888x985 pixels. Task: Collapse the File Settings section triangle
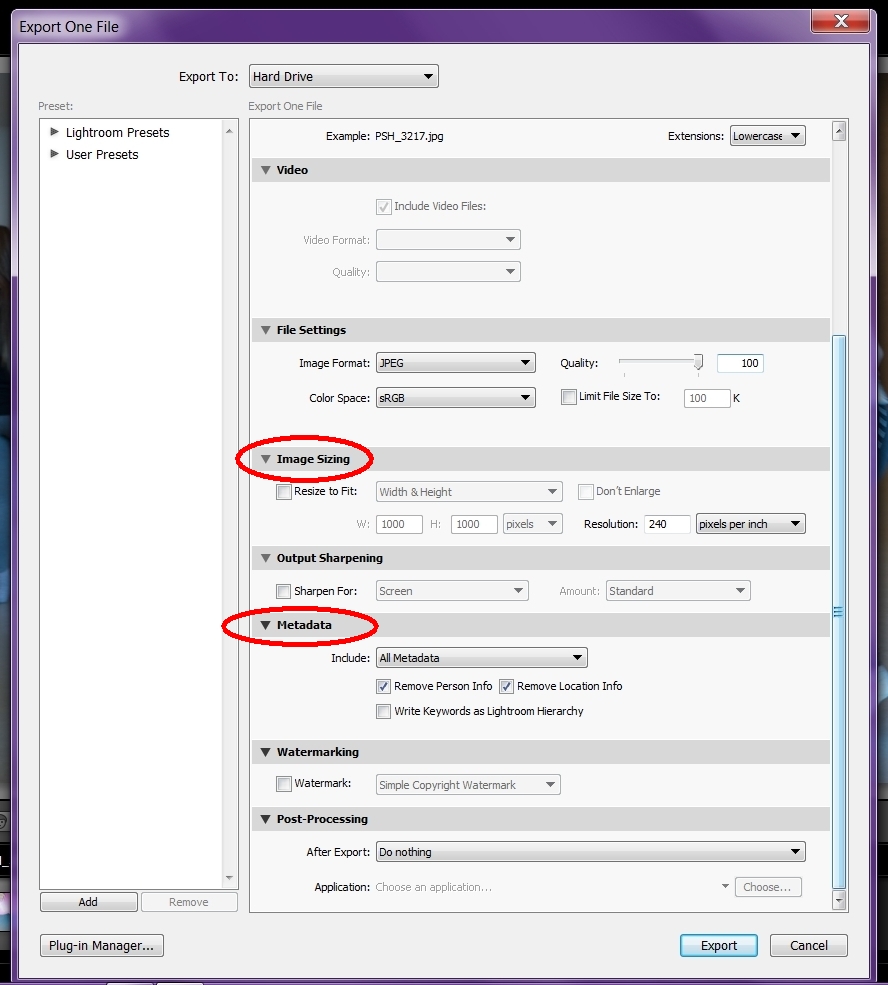click(266, 330)
